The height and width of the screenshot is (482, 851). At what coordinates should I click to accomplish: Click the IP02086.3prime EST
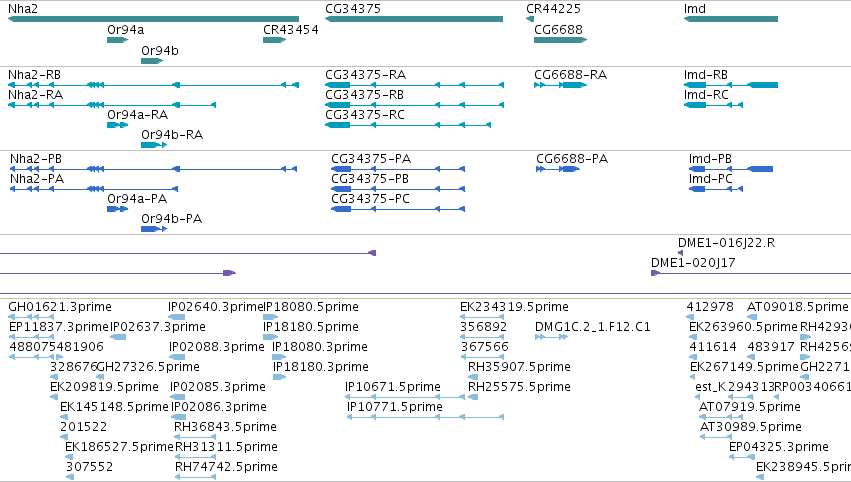pos(179,417)
